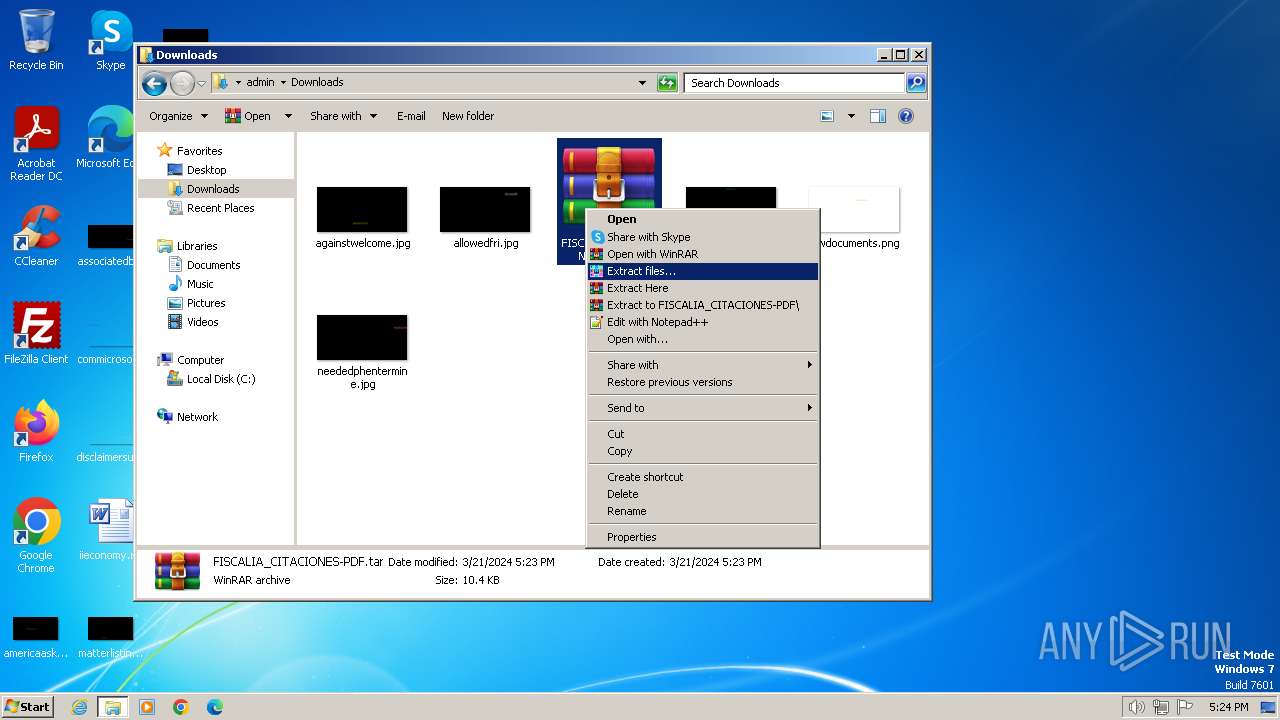
Task: Select Create shortcut entry
Action: [702, 477]
